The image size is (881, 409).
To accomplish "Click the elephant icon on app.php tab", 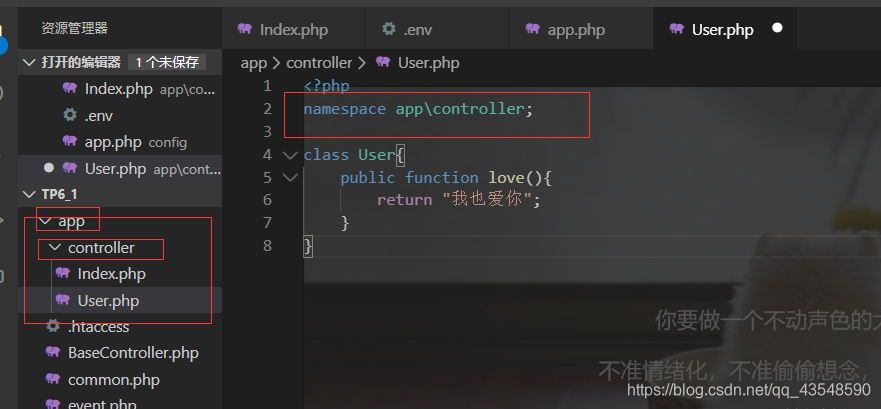I will 533,29.
